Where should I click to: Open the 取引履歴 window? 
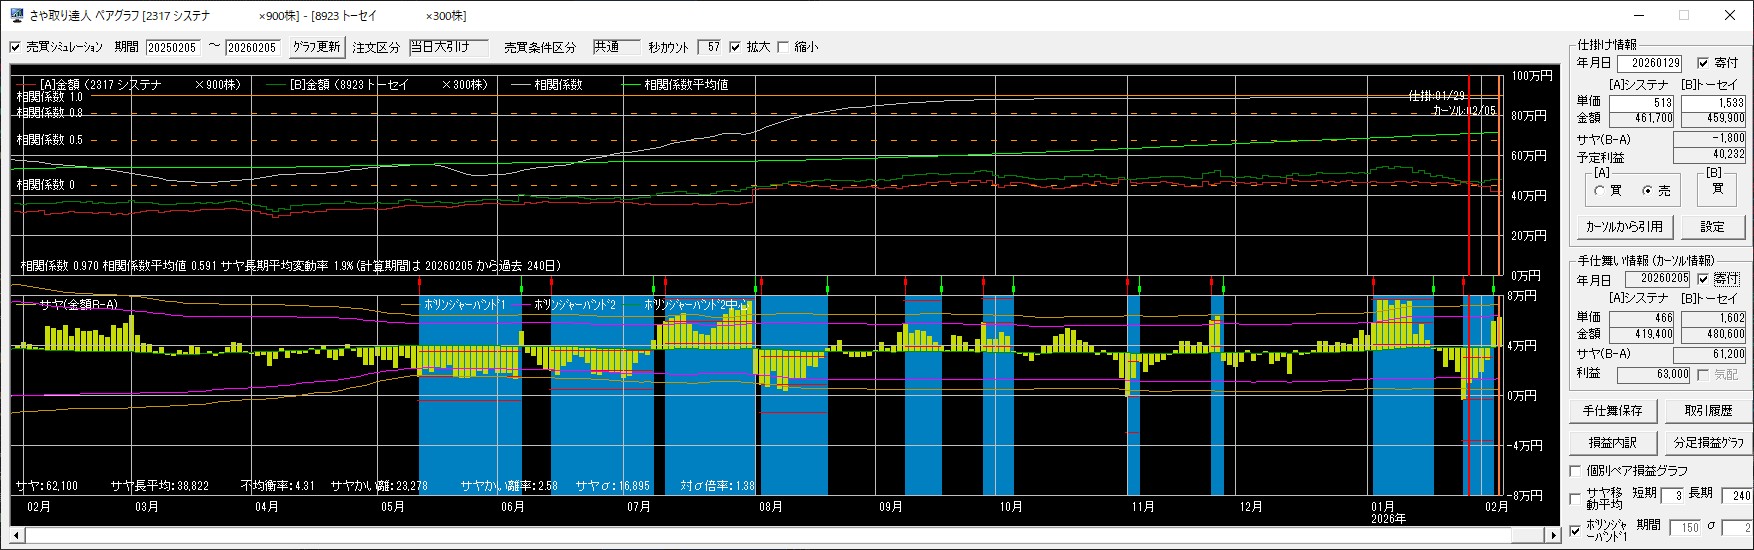point(1707,411)
